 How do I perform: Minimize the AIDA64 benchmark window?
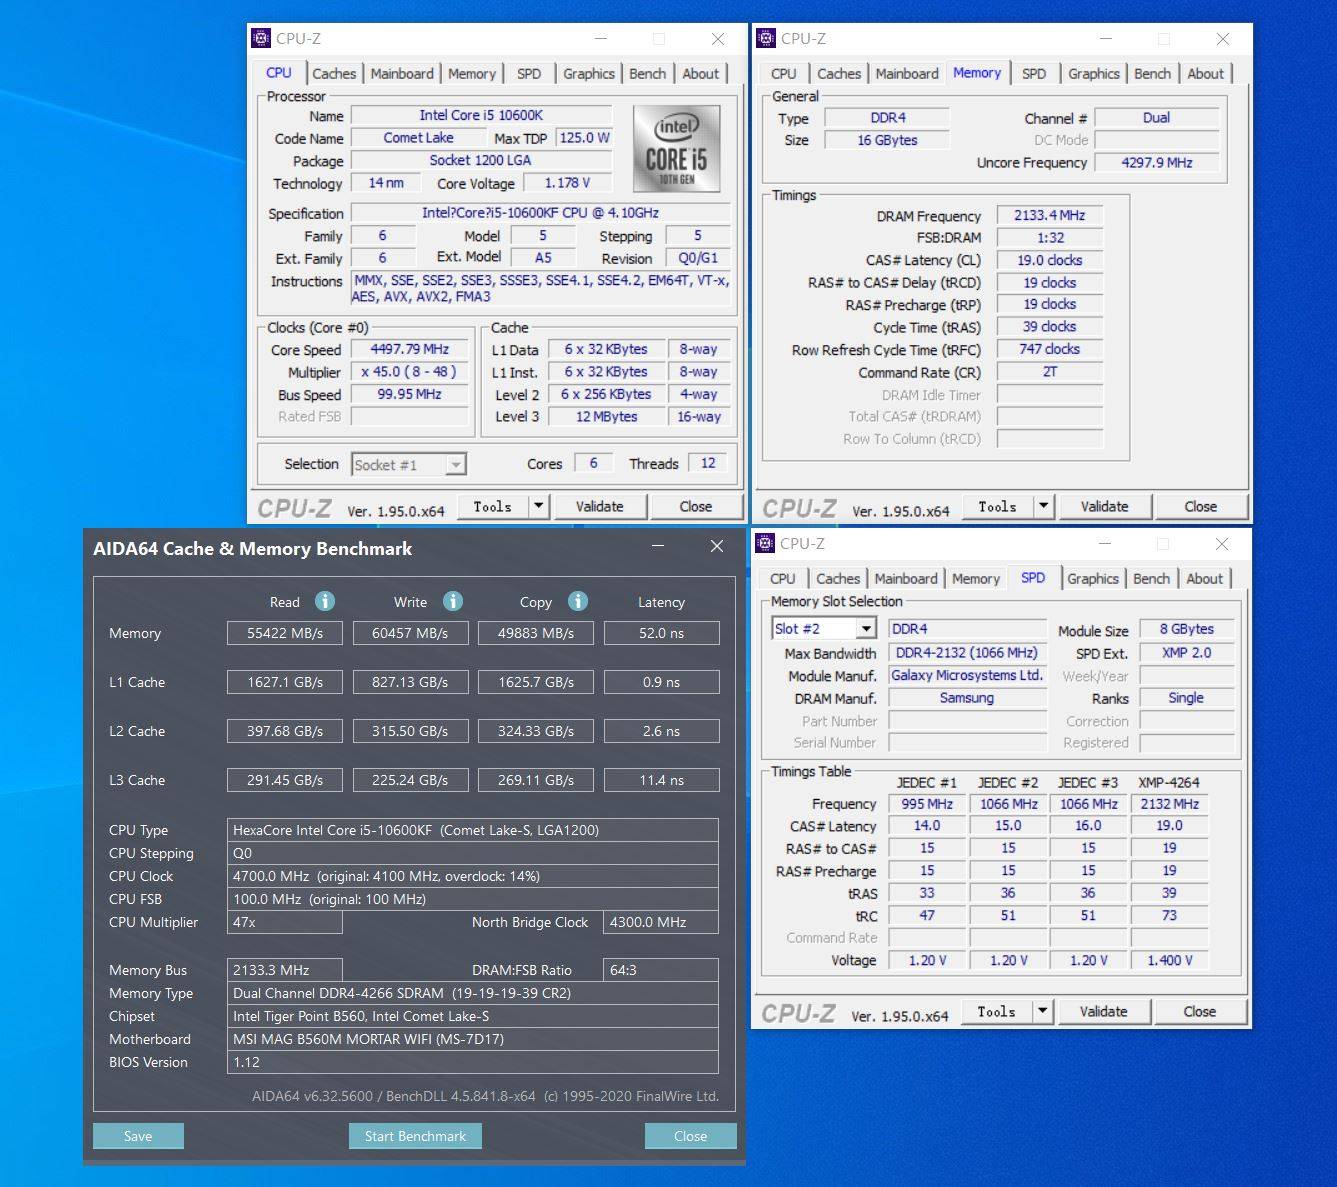658,547
